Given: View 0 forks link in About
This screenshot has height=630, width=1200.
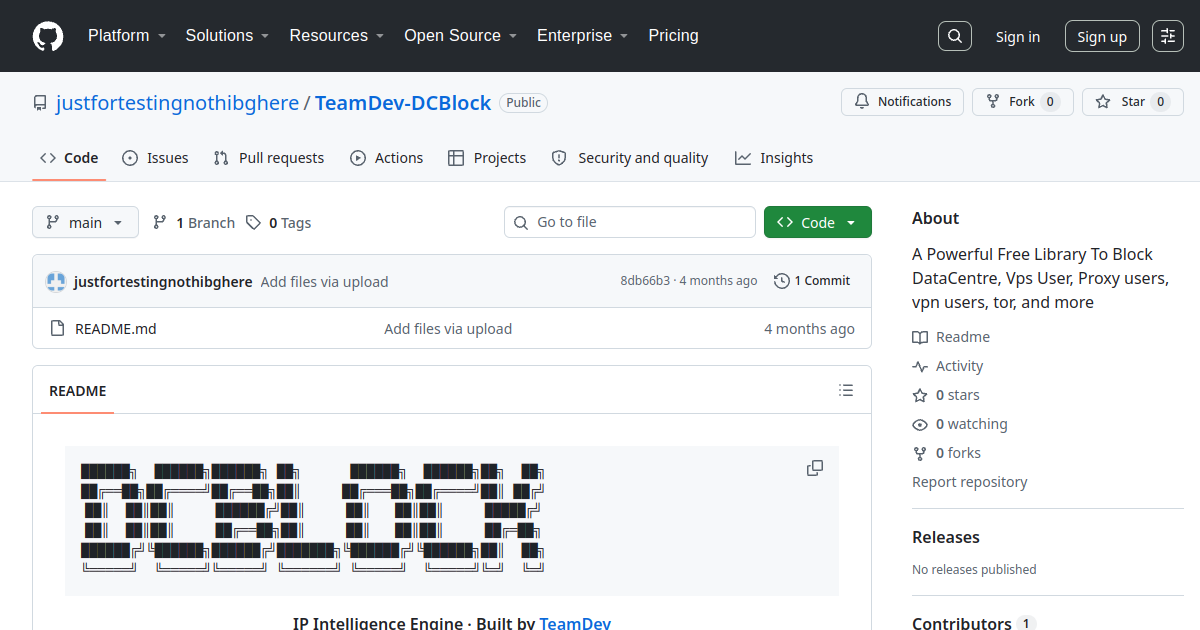Looking at the screenshot, I should click(x=947, y=453).
